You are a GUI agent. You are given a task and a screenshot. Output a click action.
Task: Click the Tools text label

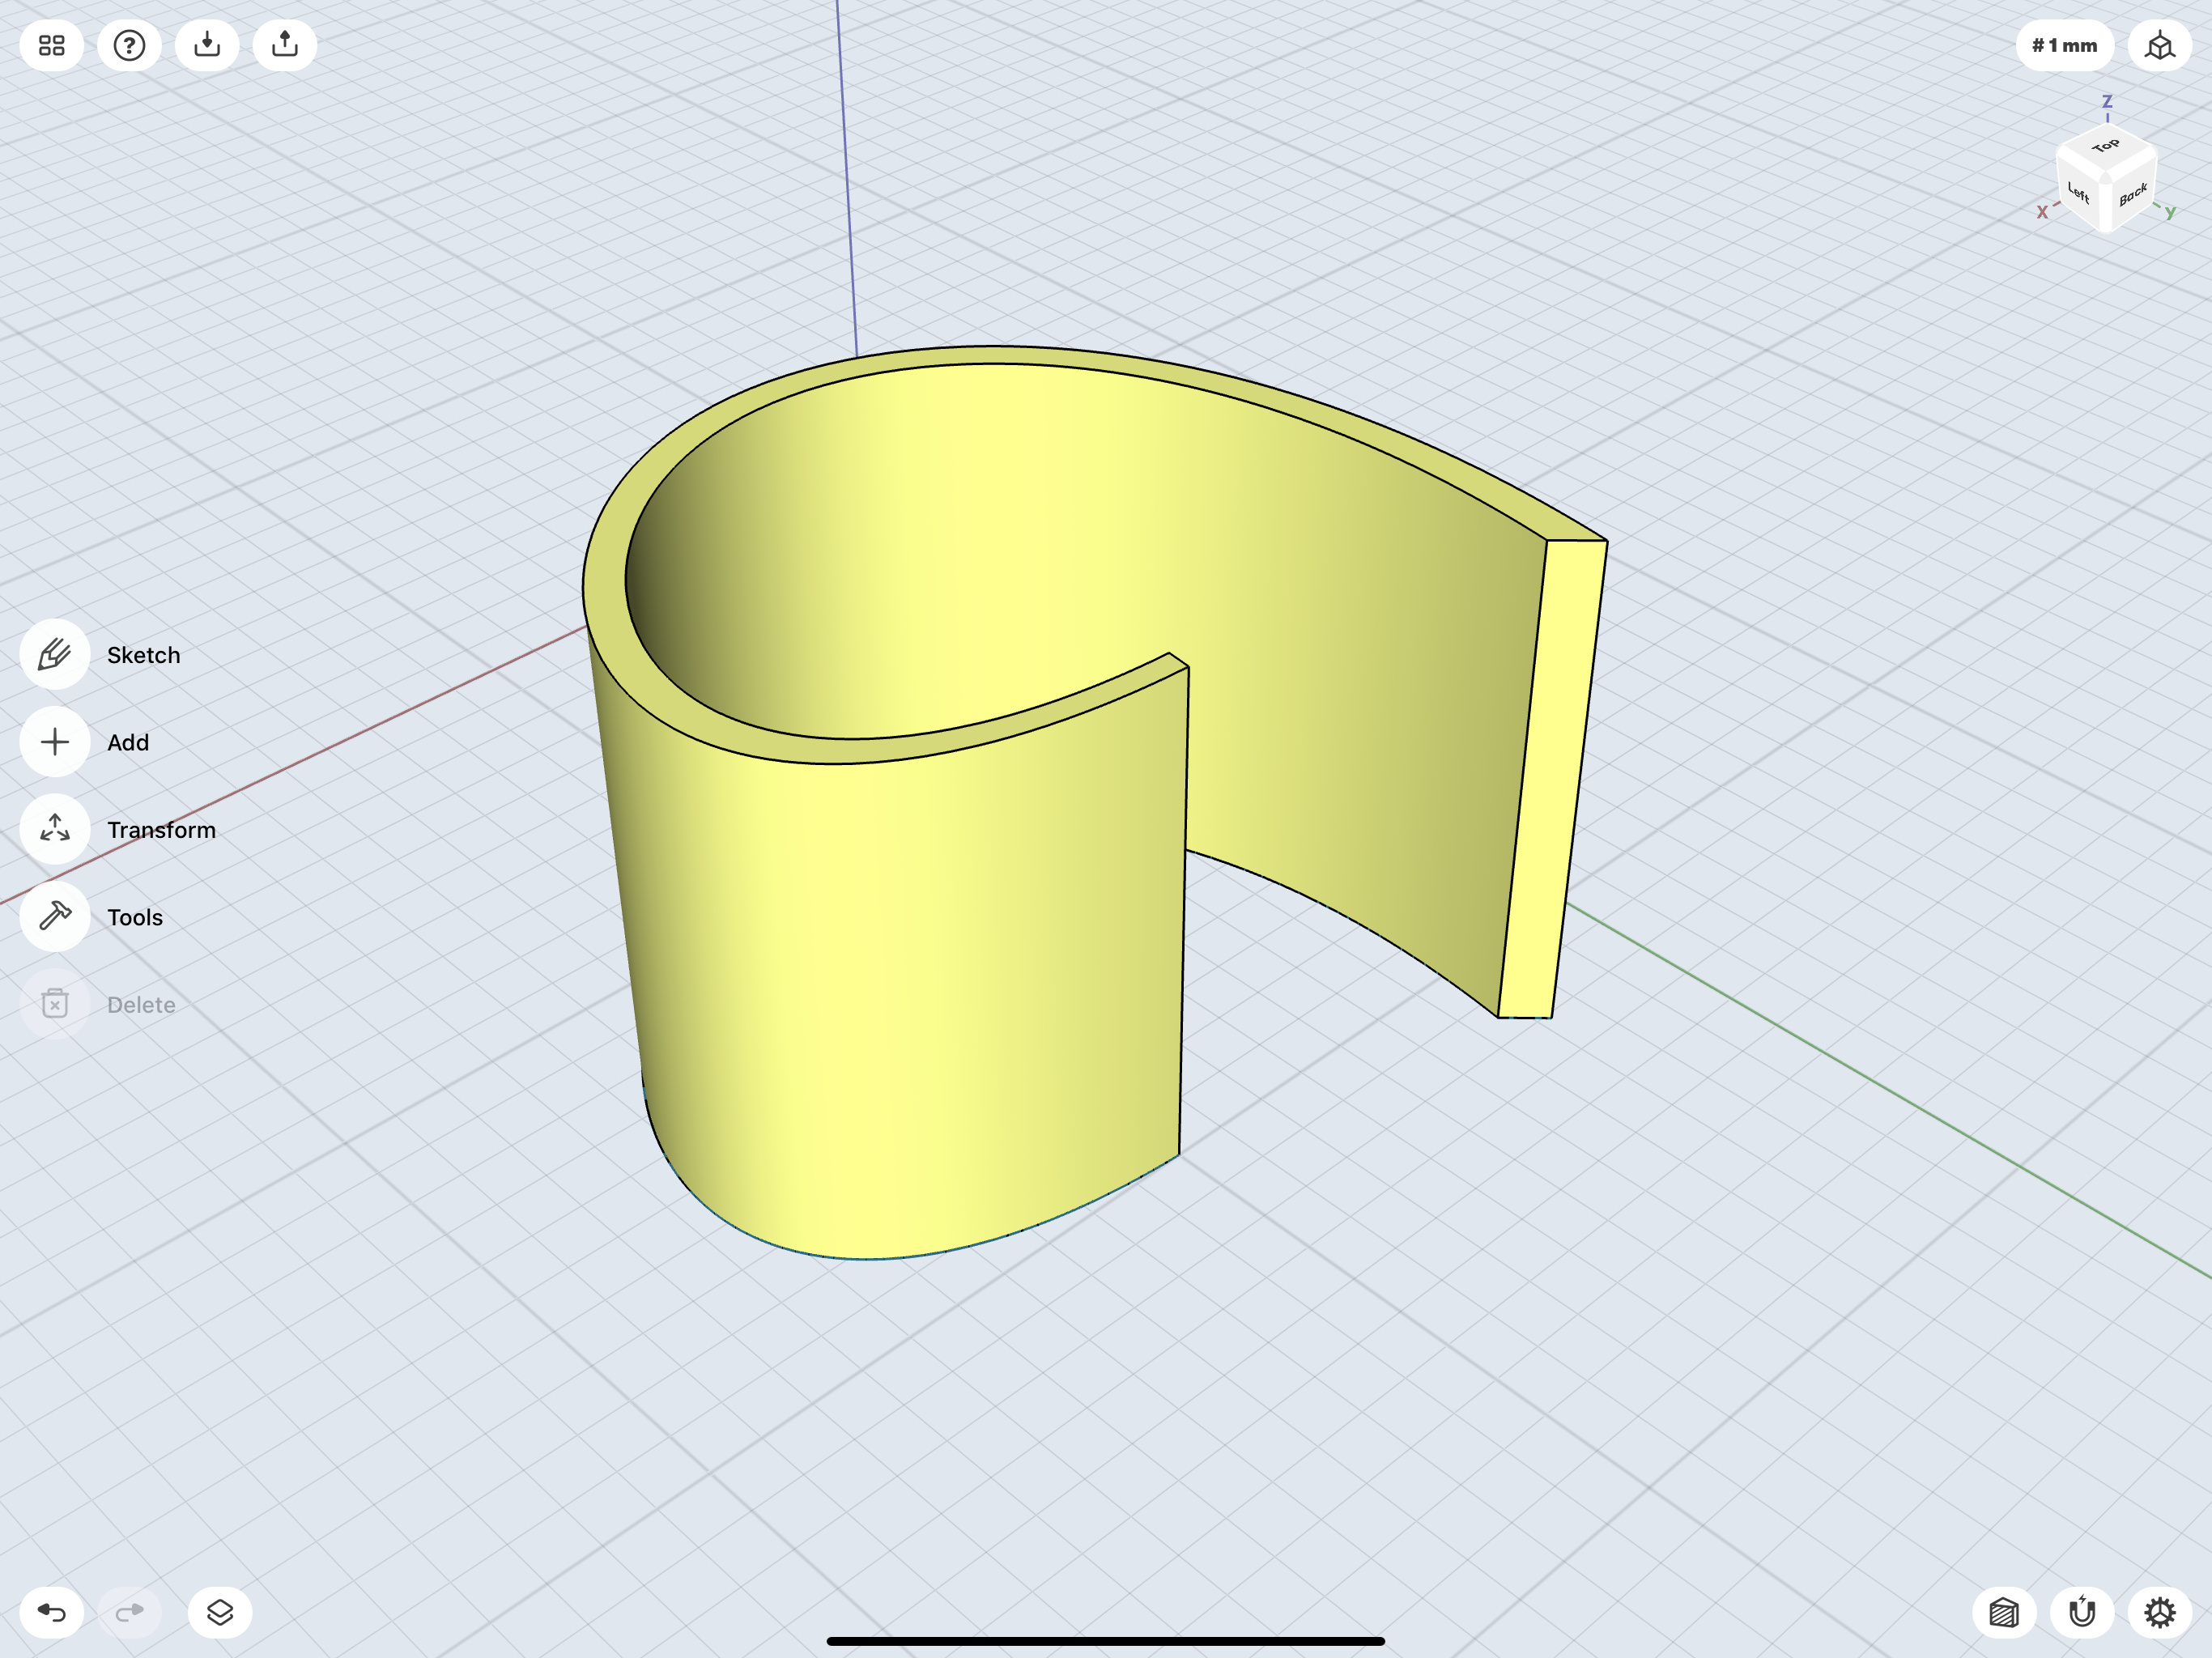point(135,917)
